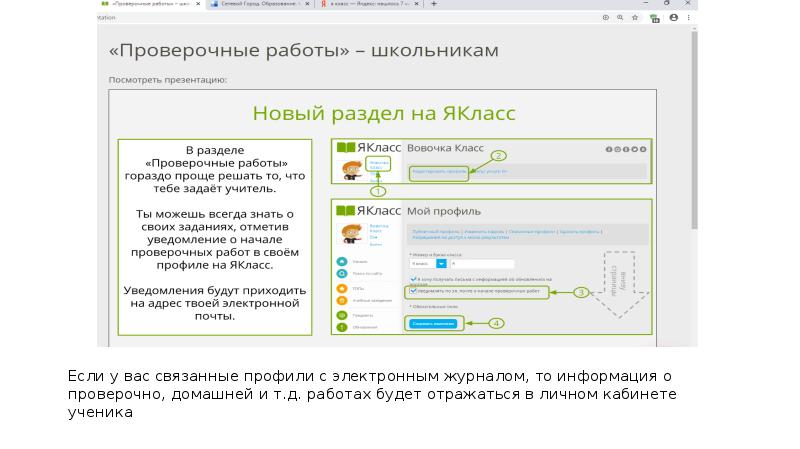Screen dimensions: 800x449
Task: Click the Учебные заведения sidebar icon
Action: click(x=342, y=301)
